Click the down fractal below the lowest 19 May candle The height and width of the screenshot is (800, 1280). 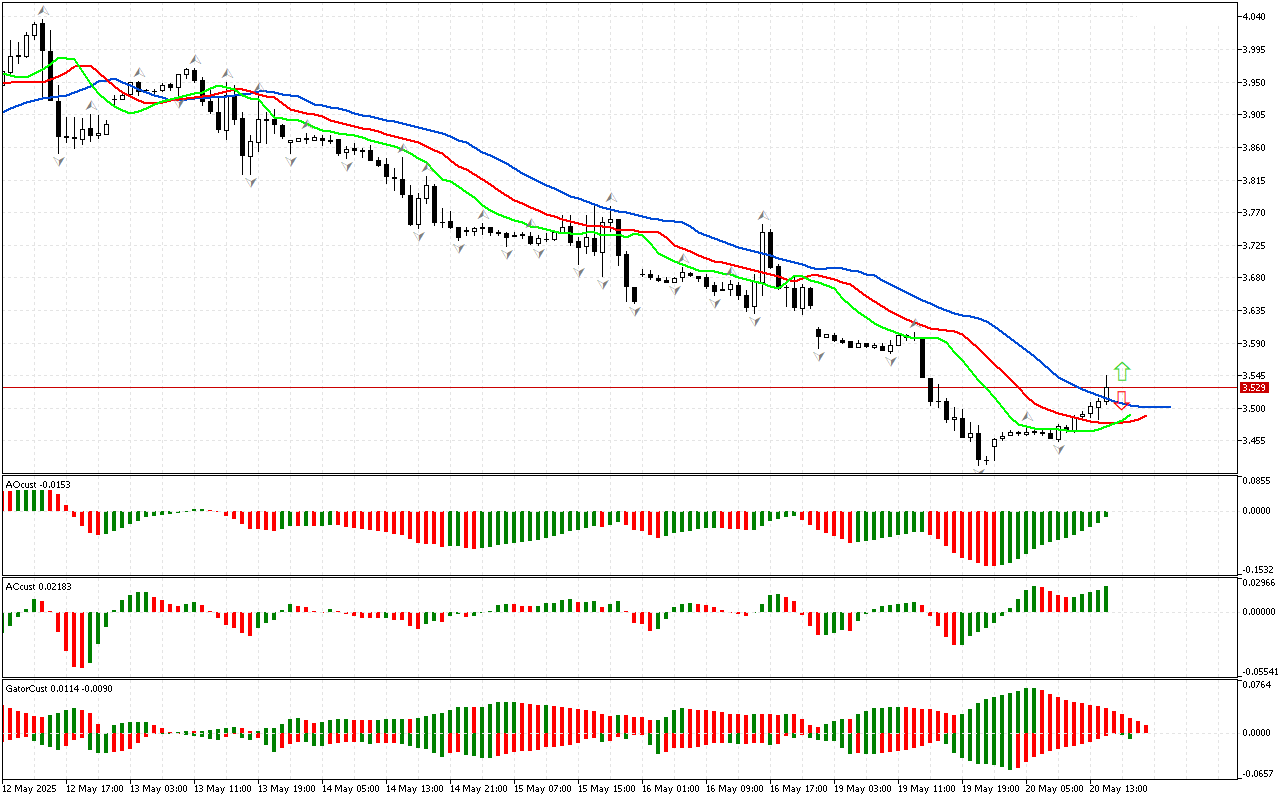pos(981,469)
